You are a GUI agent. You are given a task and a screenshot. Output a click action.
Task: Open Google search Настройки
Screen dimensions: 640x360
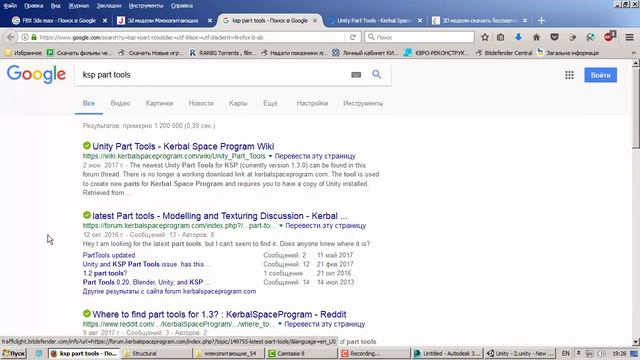(x=312, y=103)
